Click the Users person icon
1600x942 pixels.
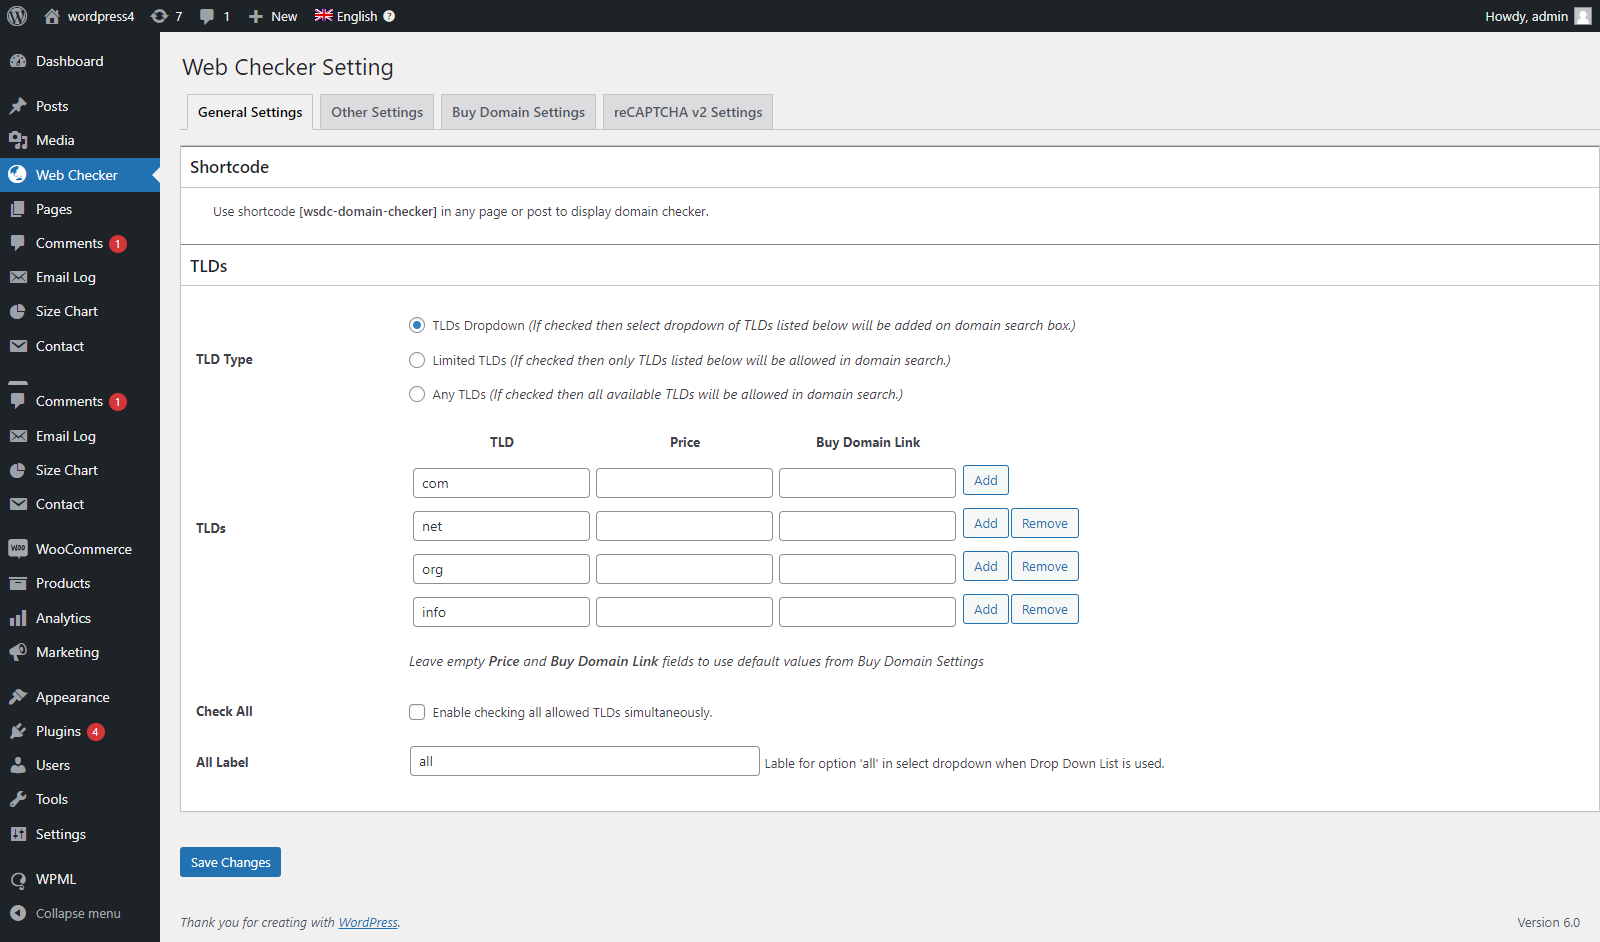point(18,765)
